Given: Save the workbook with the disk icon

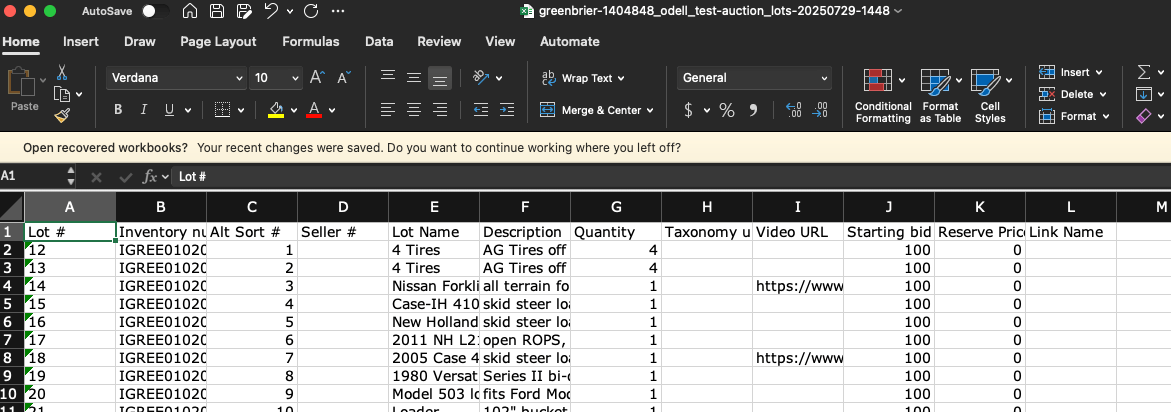Looking at the screenshot, I should [x=217, y=11].
